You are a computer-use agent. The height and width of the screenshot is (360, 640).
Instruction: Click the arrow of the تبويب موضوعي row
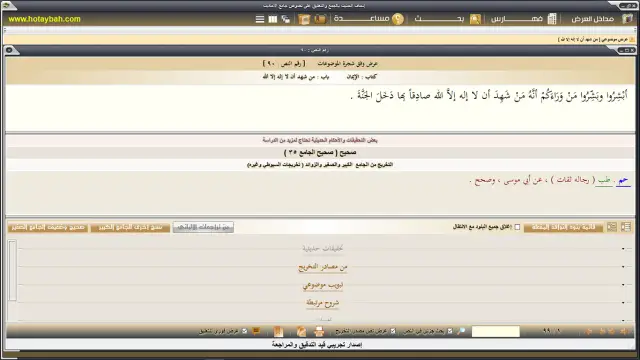pyautogui.click(x=623, y=284)
